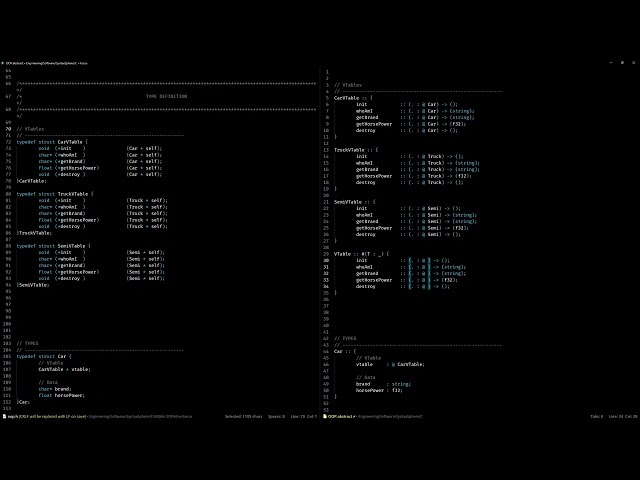Open the 'Tabs: 8' indentation setting

pos(596,416)
